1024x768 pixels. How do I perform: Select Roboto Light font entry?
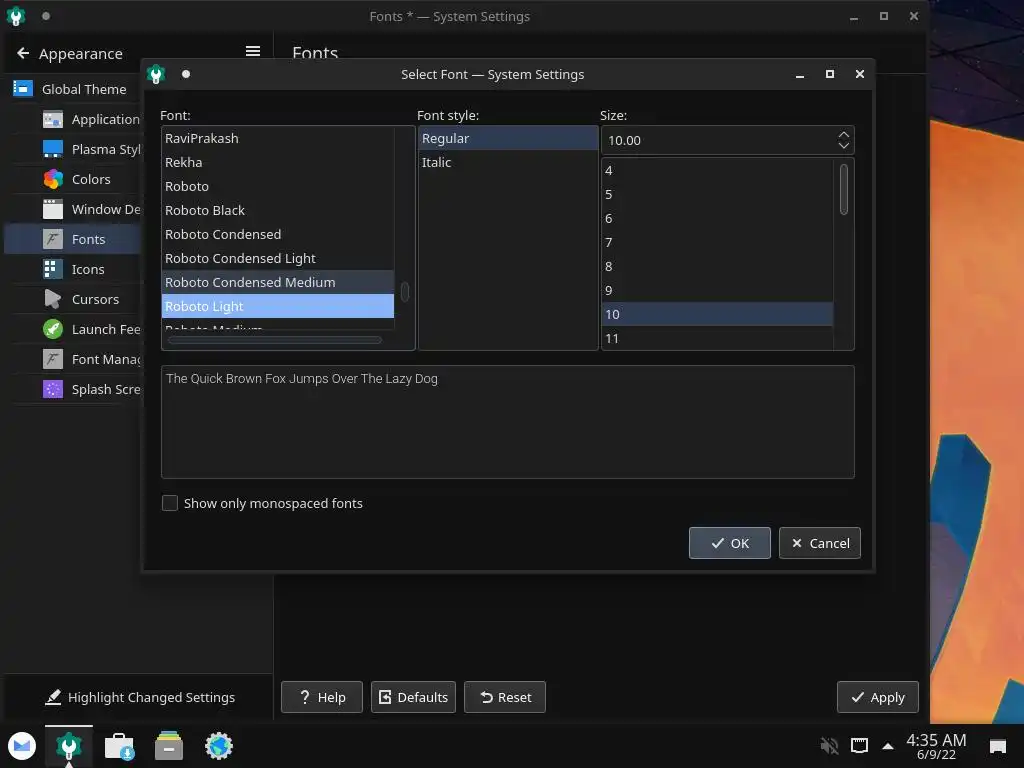pyautogui.click(x=278, y=306)
